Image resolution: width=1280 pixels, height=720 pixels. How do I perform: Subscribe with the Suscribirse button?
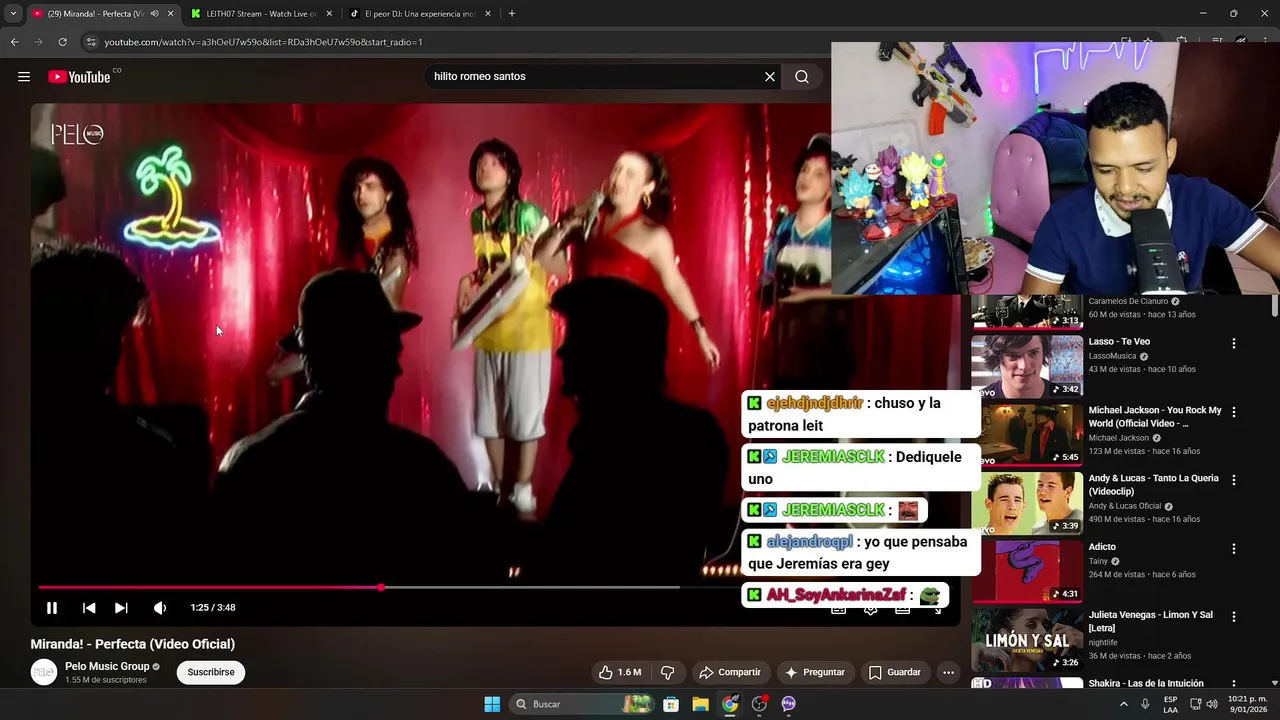(x=211, y=672)
